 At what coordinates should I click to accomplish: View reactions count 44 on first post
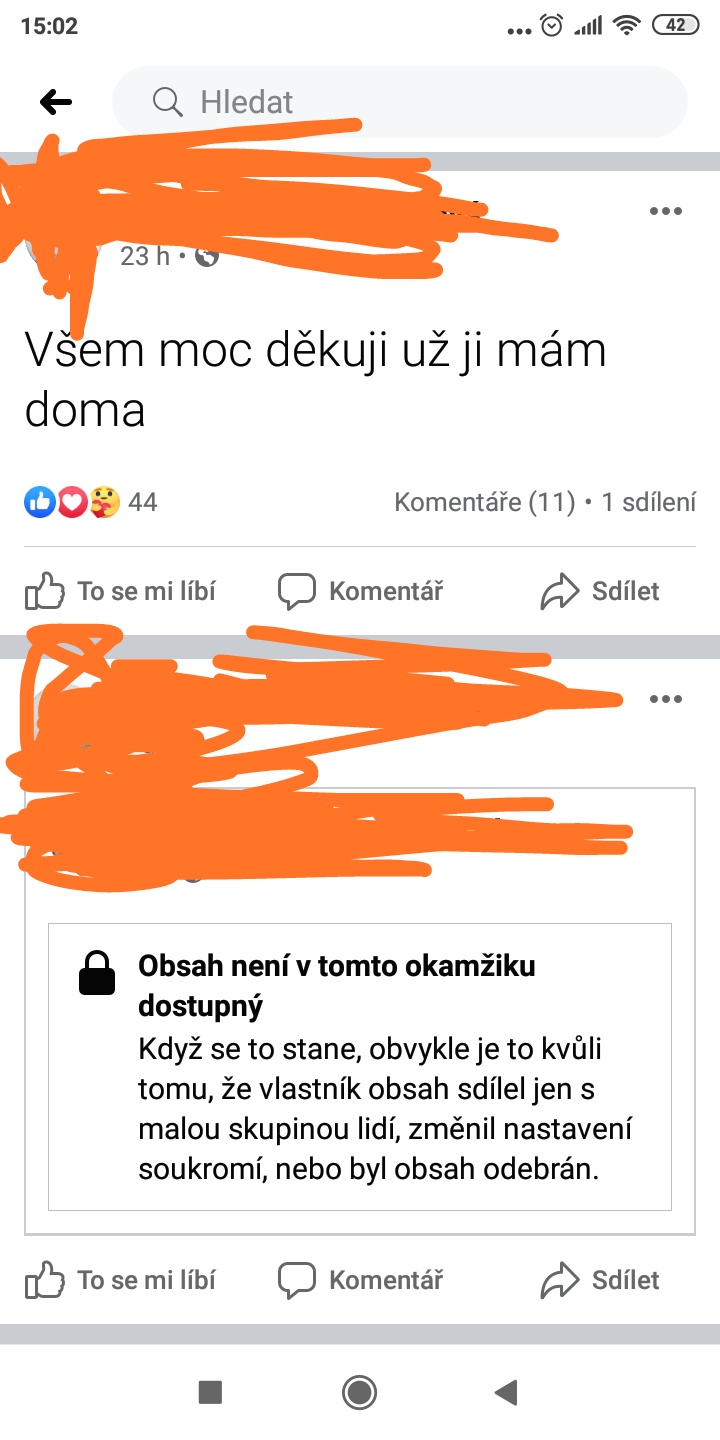pos(143,502)
